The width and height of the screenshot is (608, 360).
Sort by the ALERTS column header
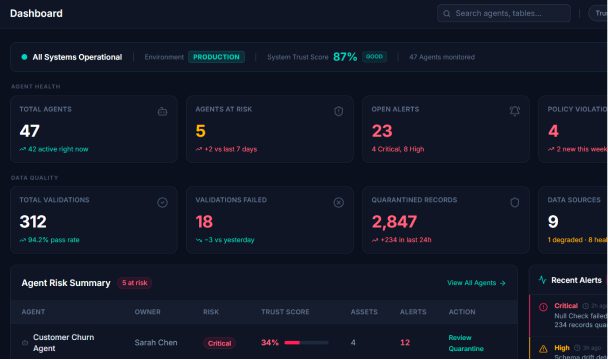413,312
